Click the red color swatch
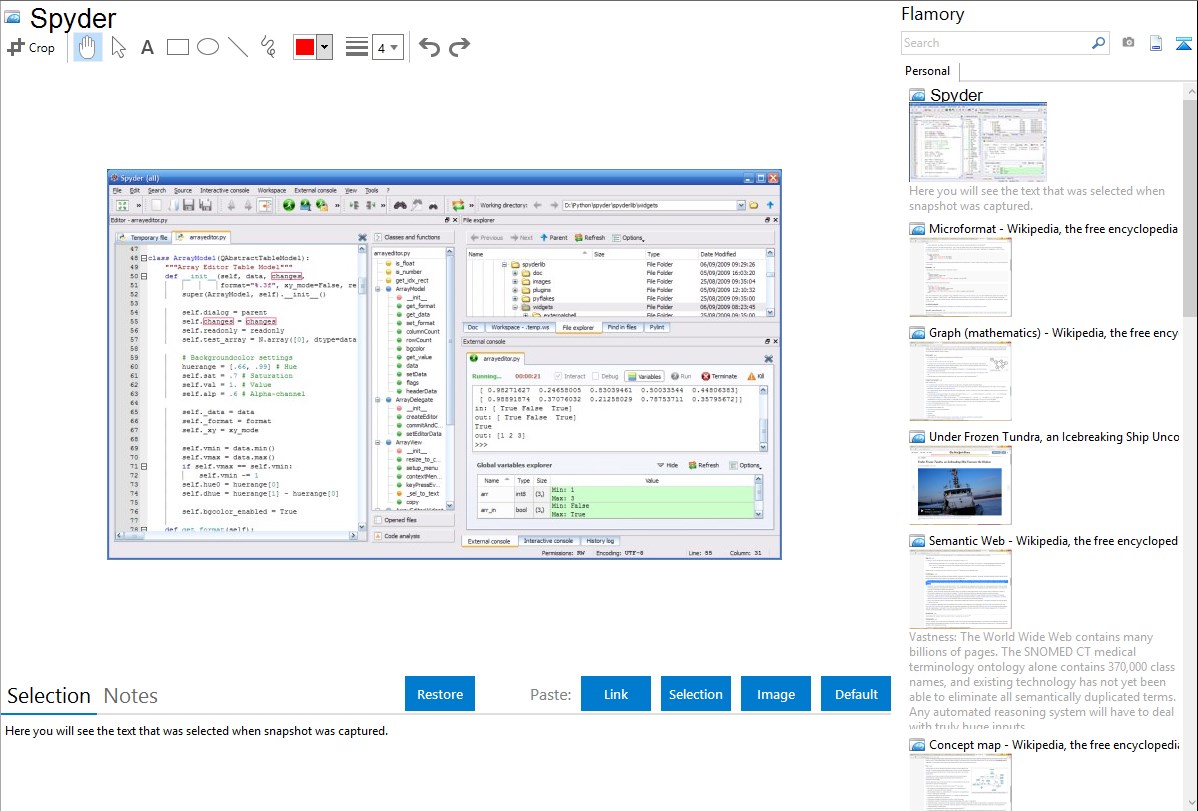This screenshot has height=811, width=1198. point(304,47)
